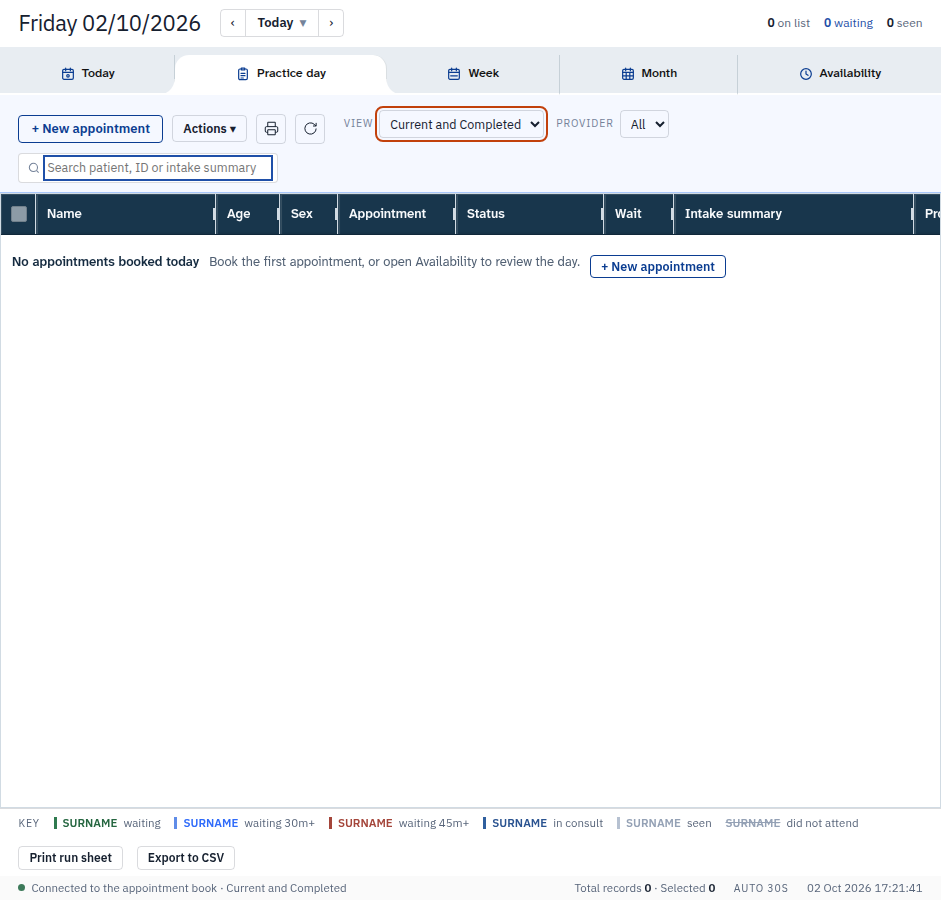Click the 'did not attend' key legend entry
The height and width of the screenshot is (900, 941).
[x=792, y=823]
